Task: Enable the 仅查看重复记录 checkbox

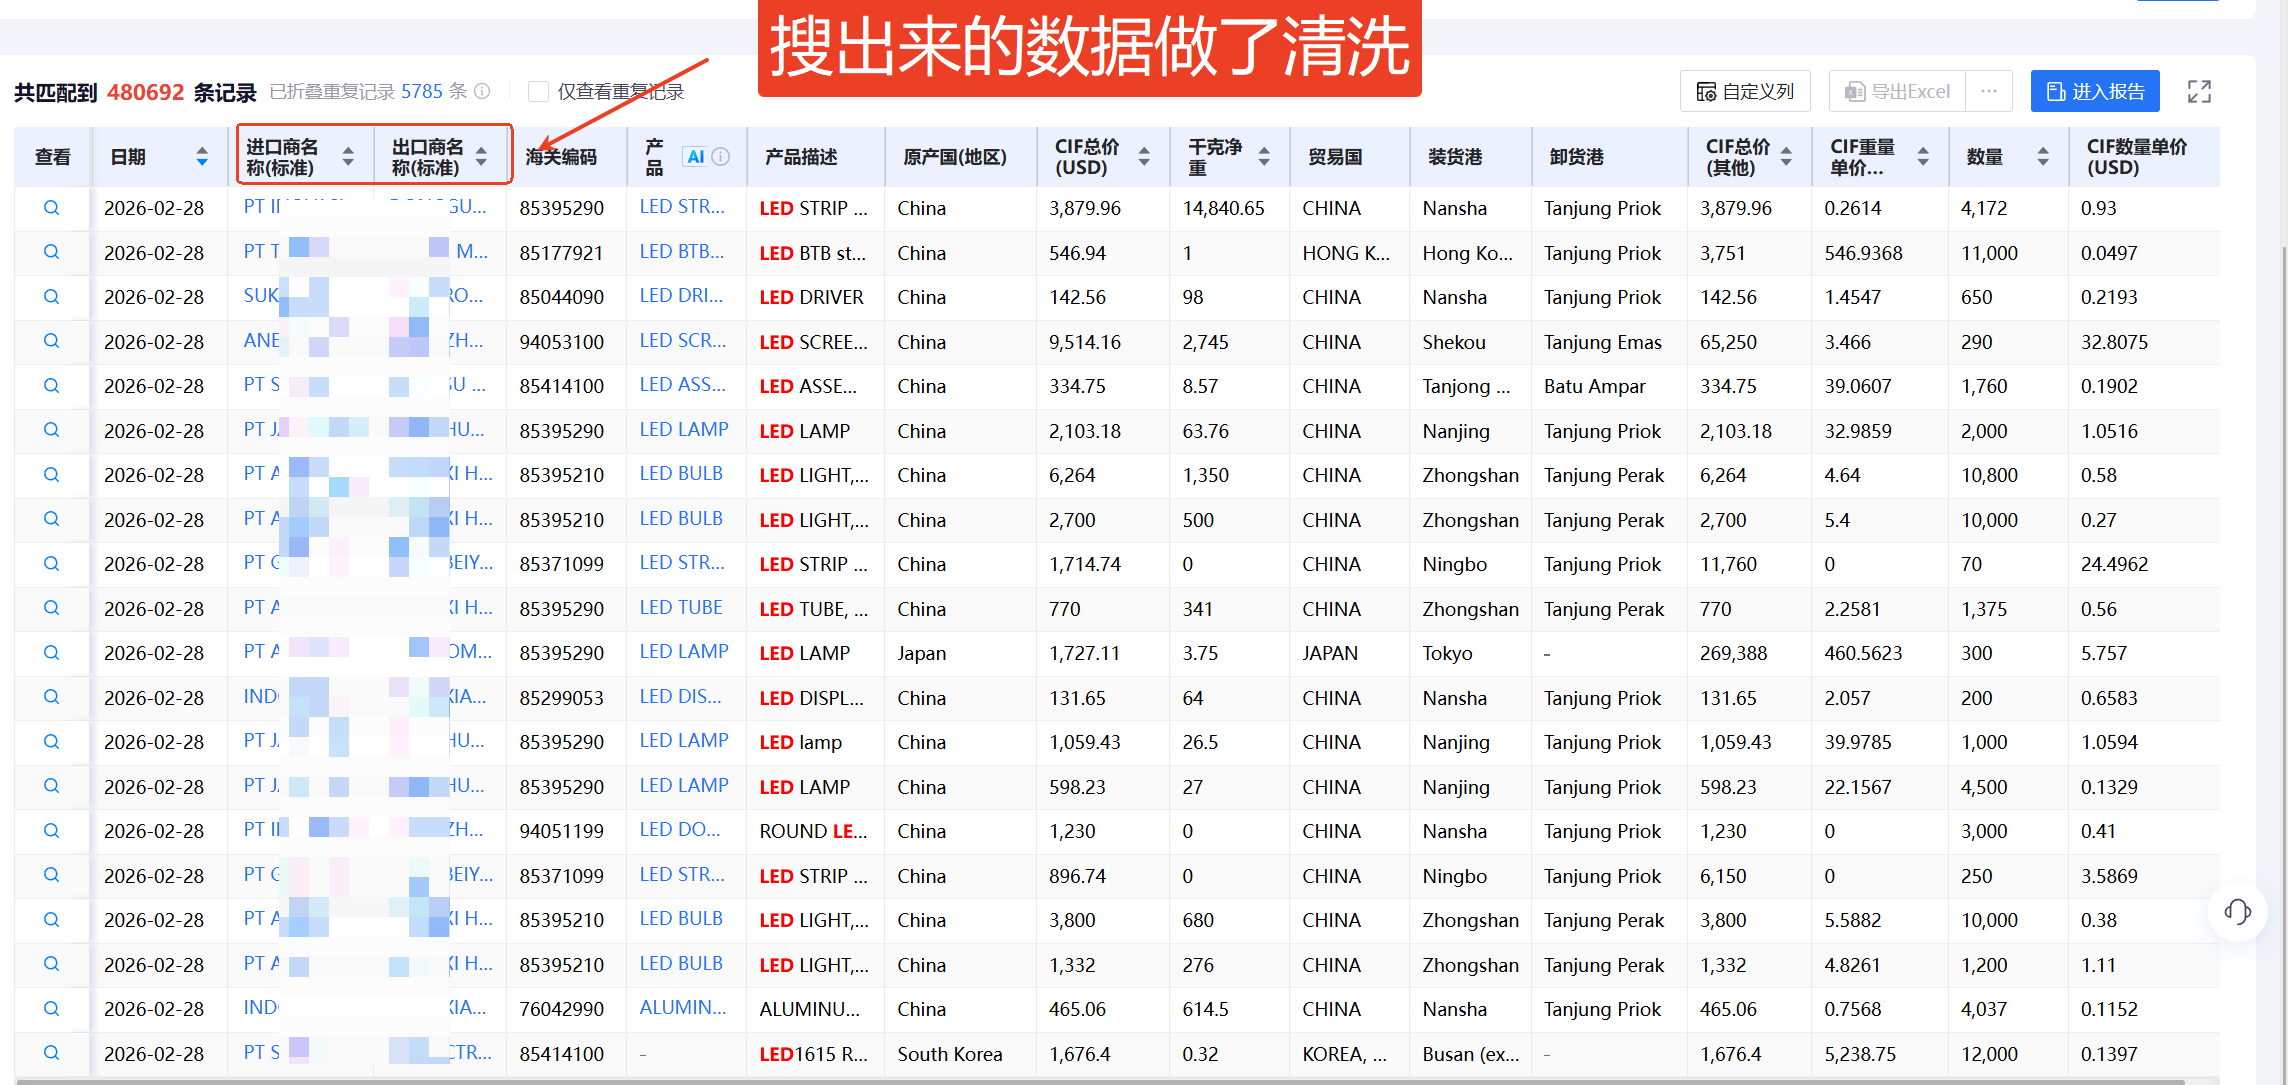Action: point(538,92)
